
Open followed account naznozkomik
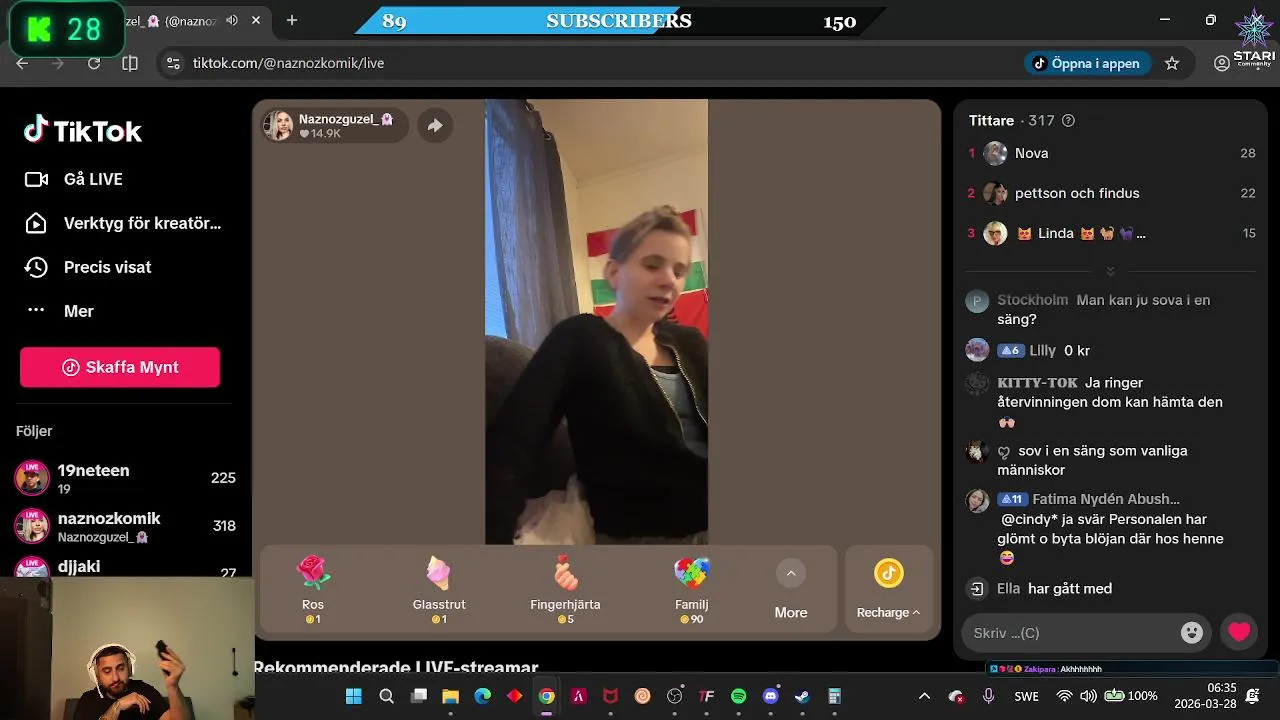[125, 526]
